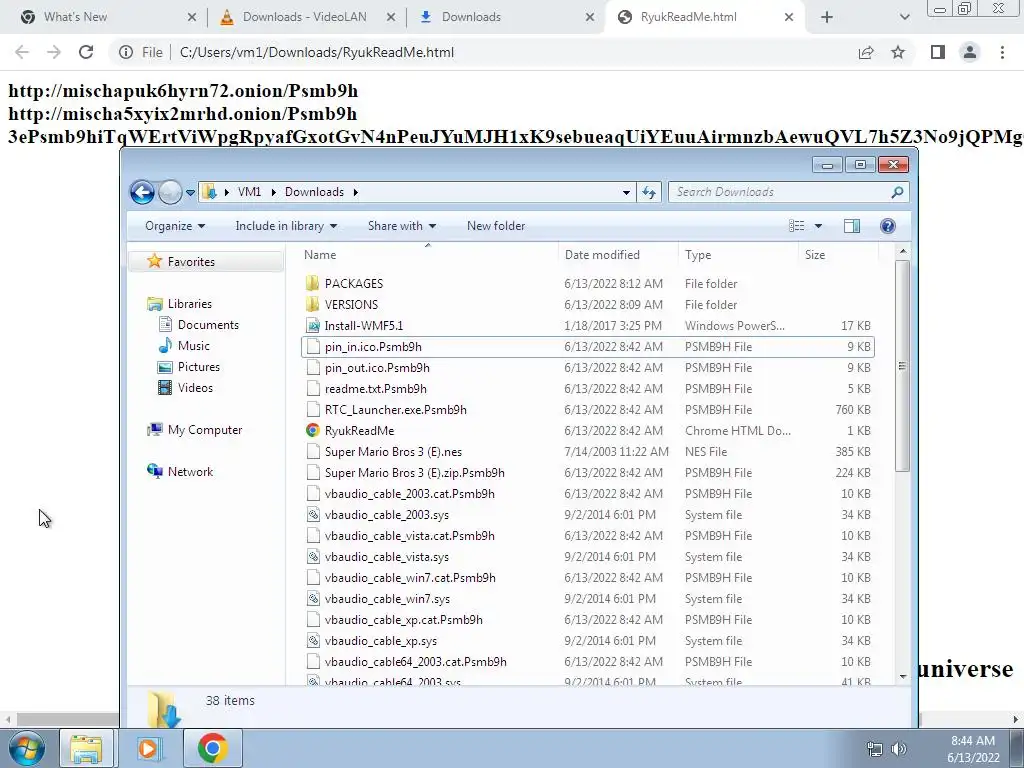
Task: Click the Explorer forward navigation arrow
Action: 170,192
